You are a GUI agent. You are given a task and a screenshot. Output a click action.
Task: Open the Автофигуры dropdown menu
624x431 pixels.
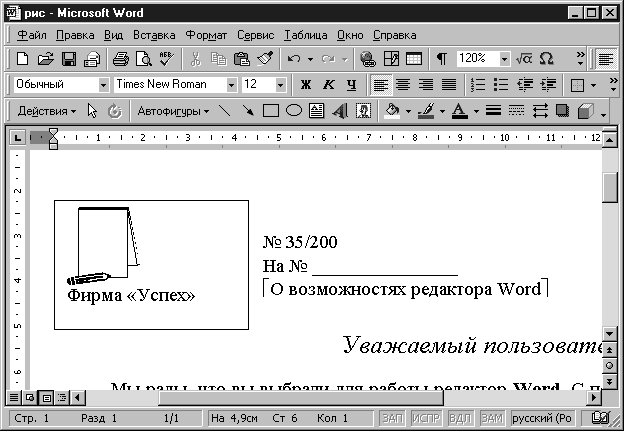pos(173,111)
